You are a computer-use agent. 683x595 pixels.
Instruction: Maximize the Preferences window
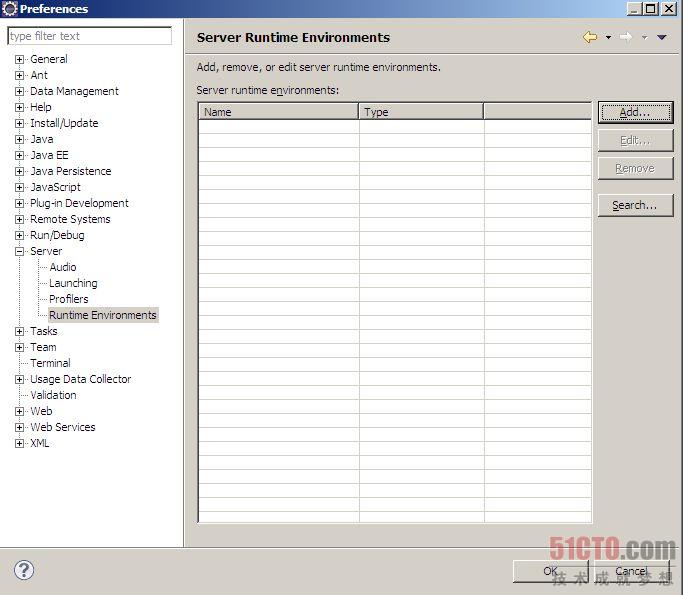tap(650, 9)
